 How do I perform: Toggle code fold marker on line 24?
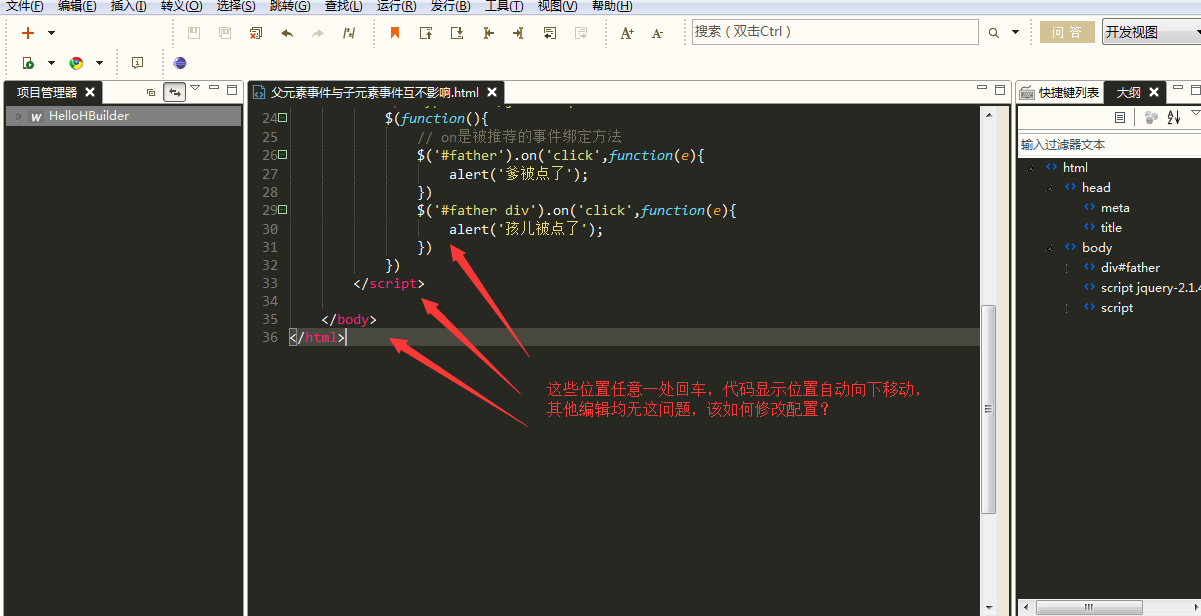click(283, 119)
